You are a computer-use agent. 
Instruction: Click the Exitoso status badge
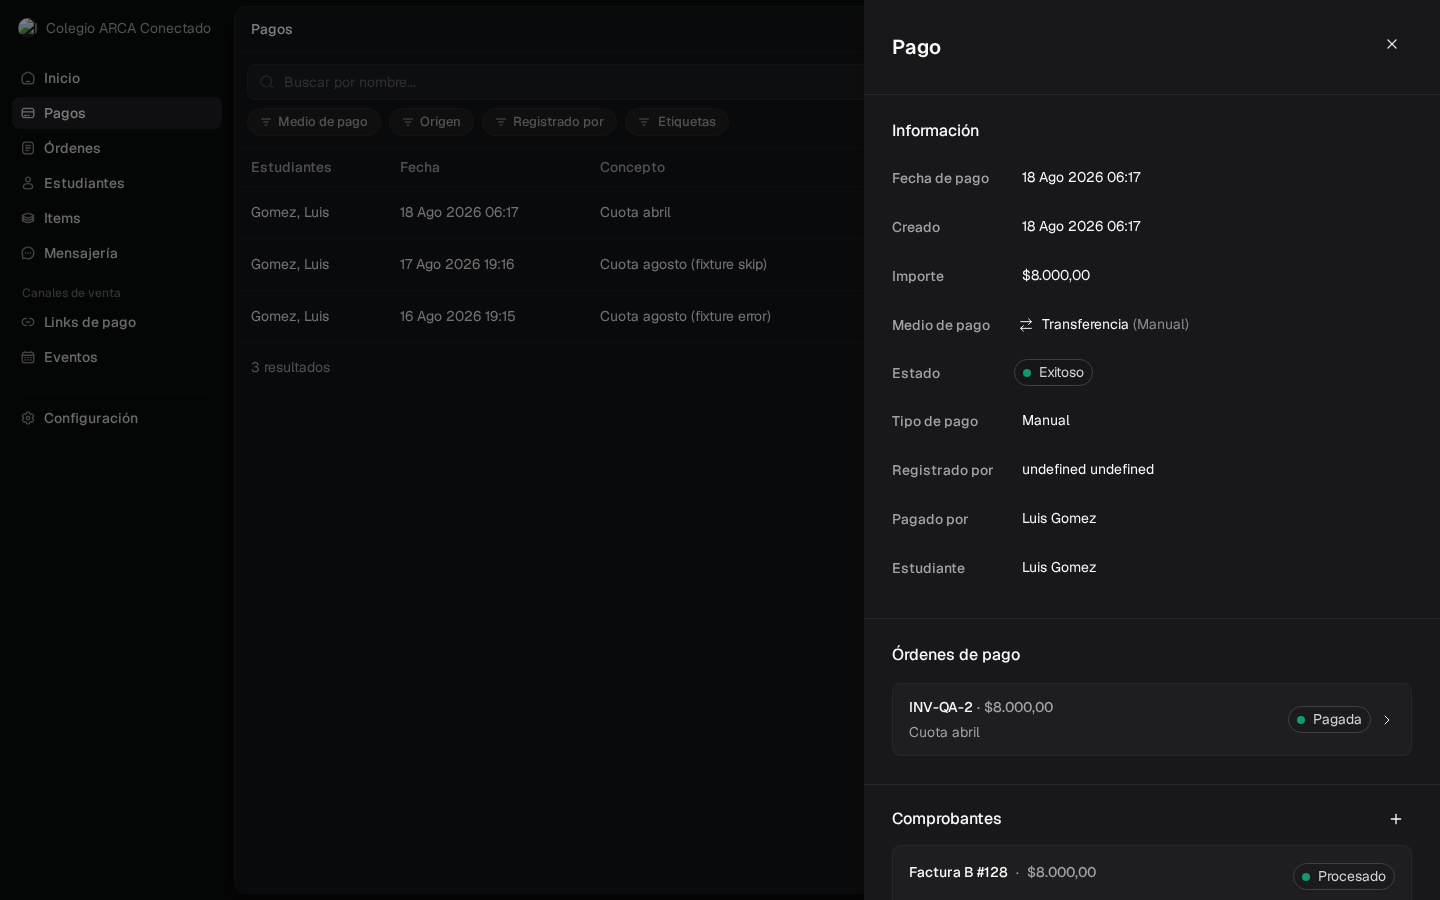click(x=1053, y=372)
